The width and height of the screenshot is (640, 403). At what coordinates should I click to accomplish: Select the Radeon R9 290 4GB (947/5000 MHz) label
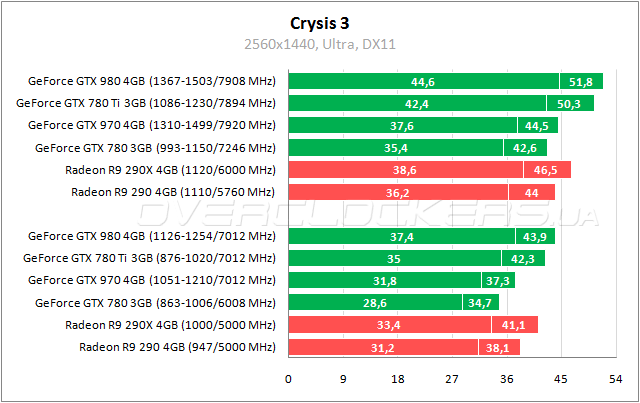coord(176,347)
